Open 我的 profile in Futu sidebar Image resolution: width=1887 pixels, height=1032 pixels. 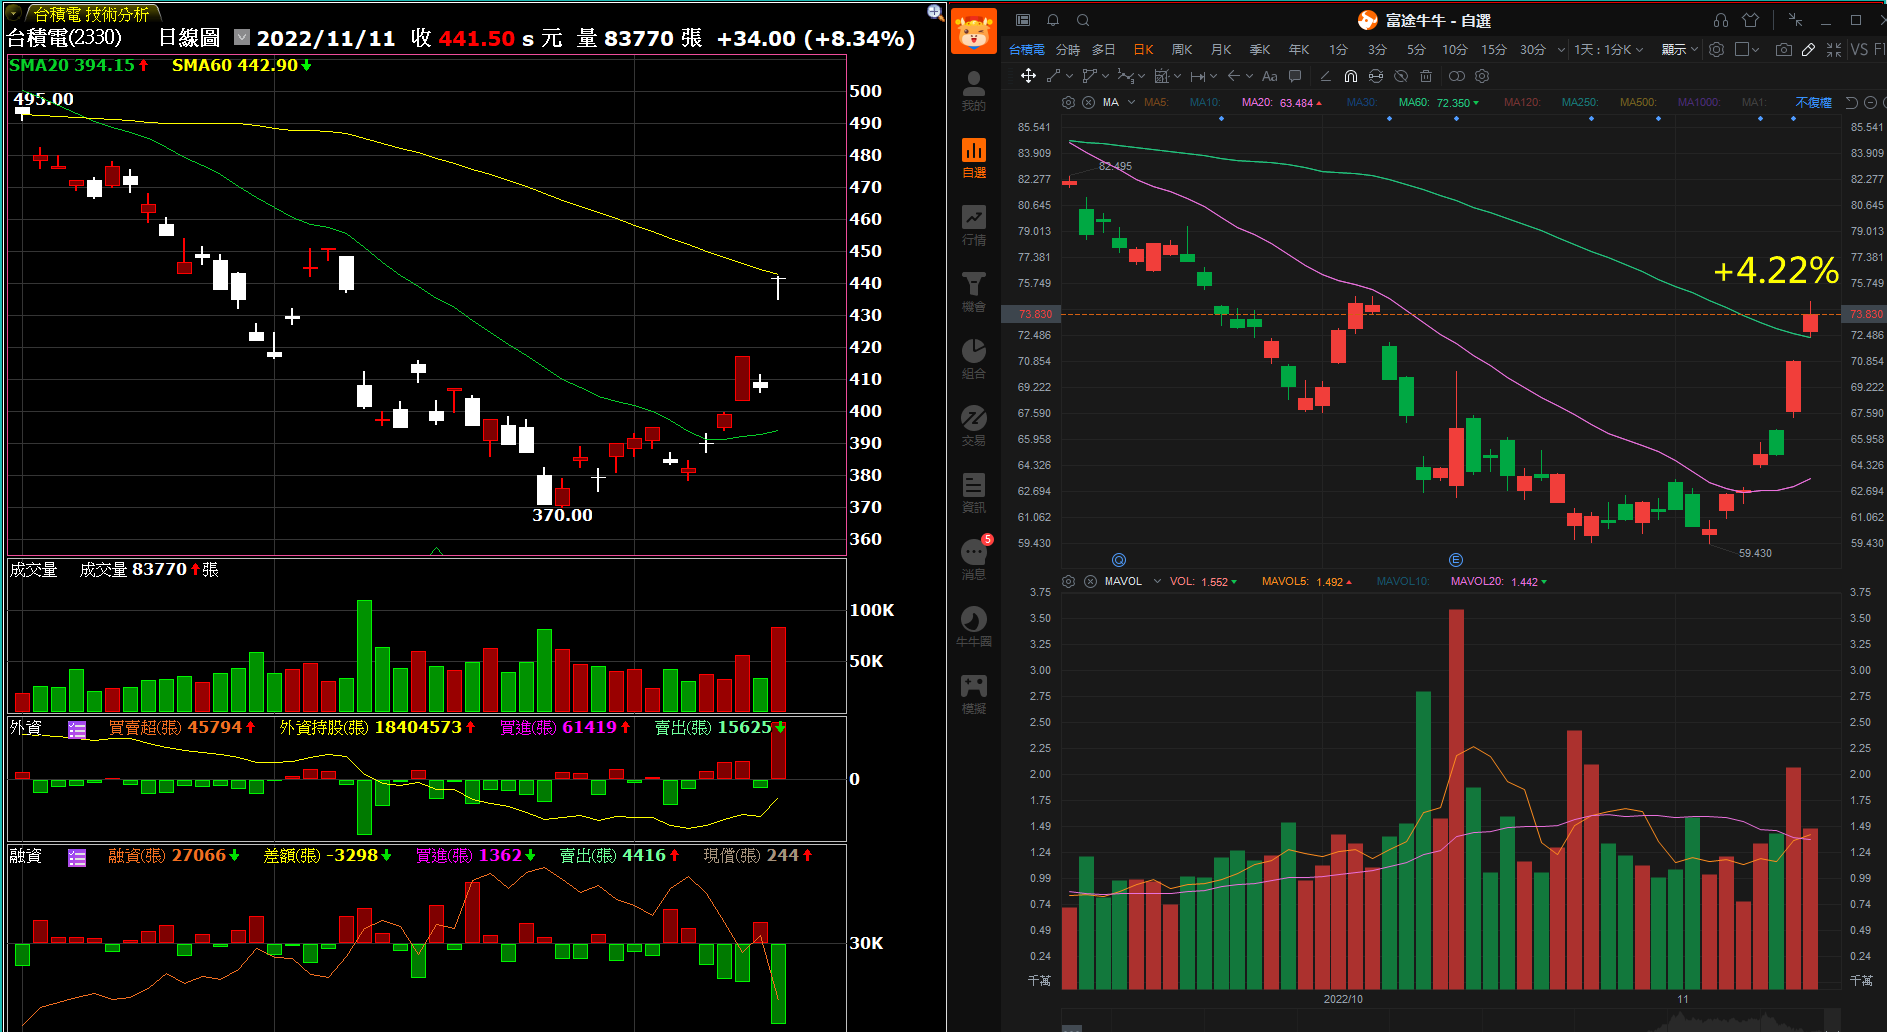point(974,91)
